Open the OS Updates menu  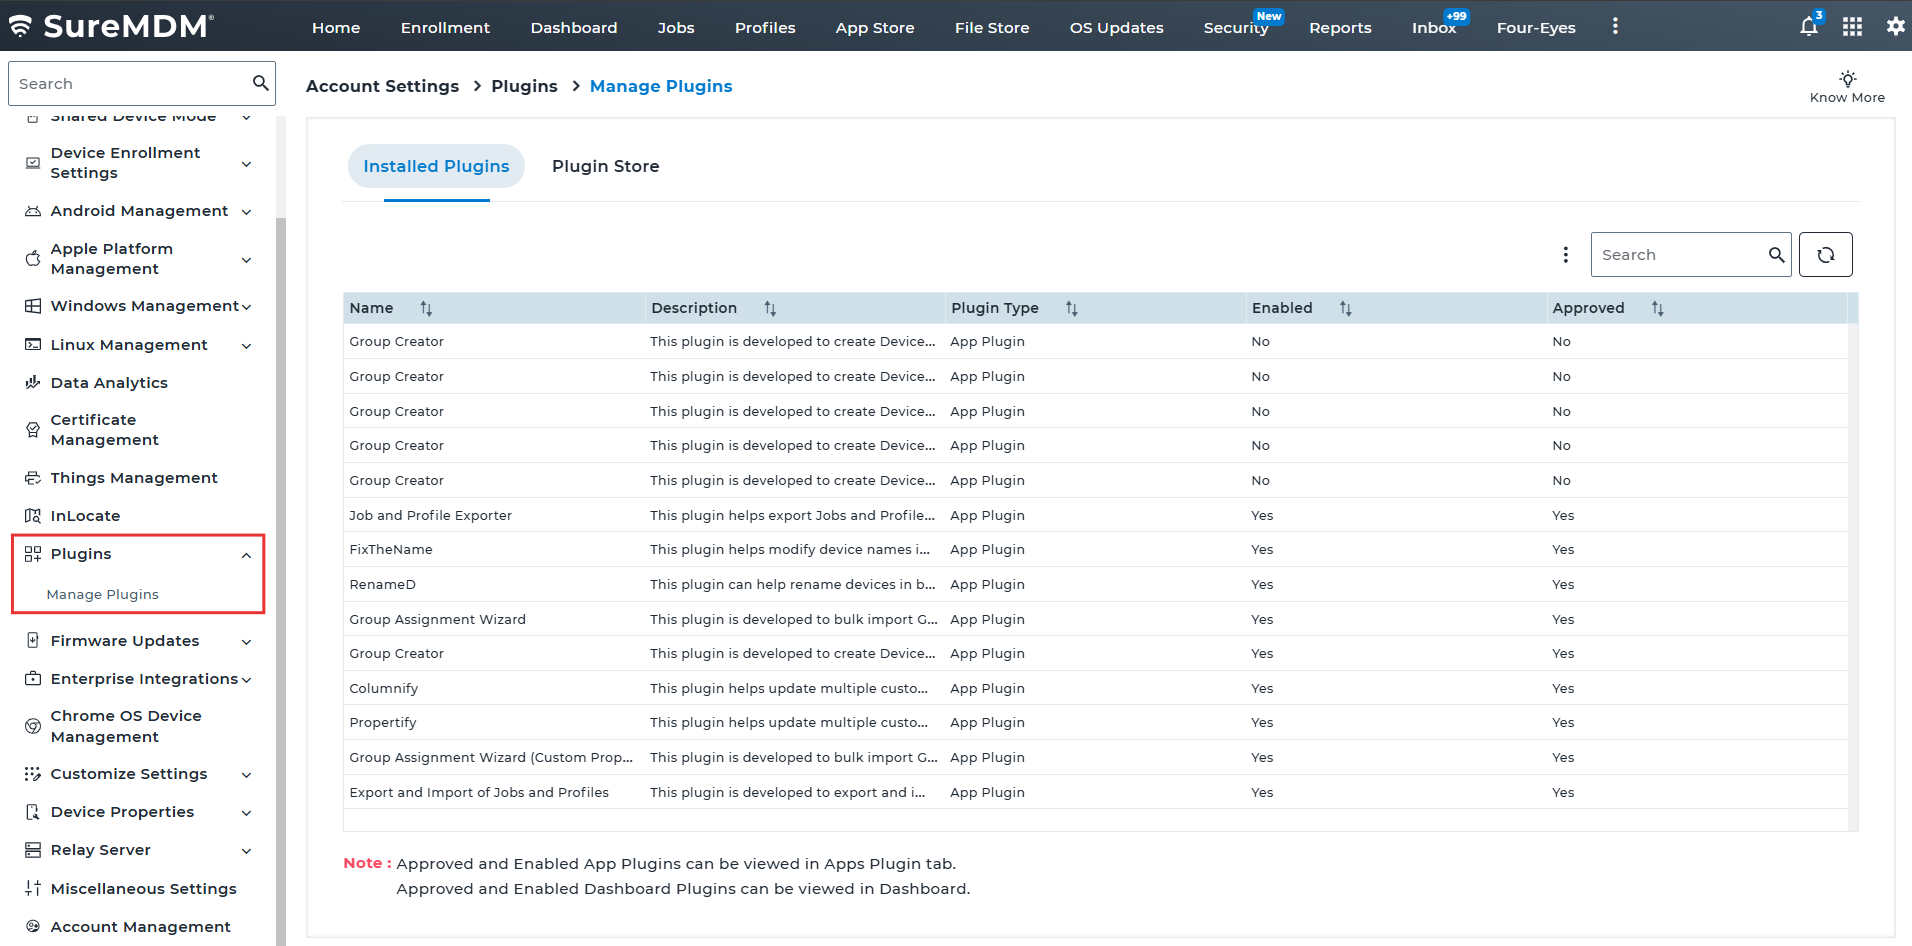pyautogui.click(x=1117, y=28)
